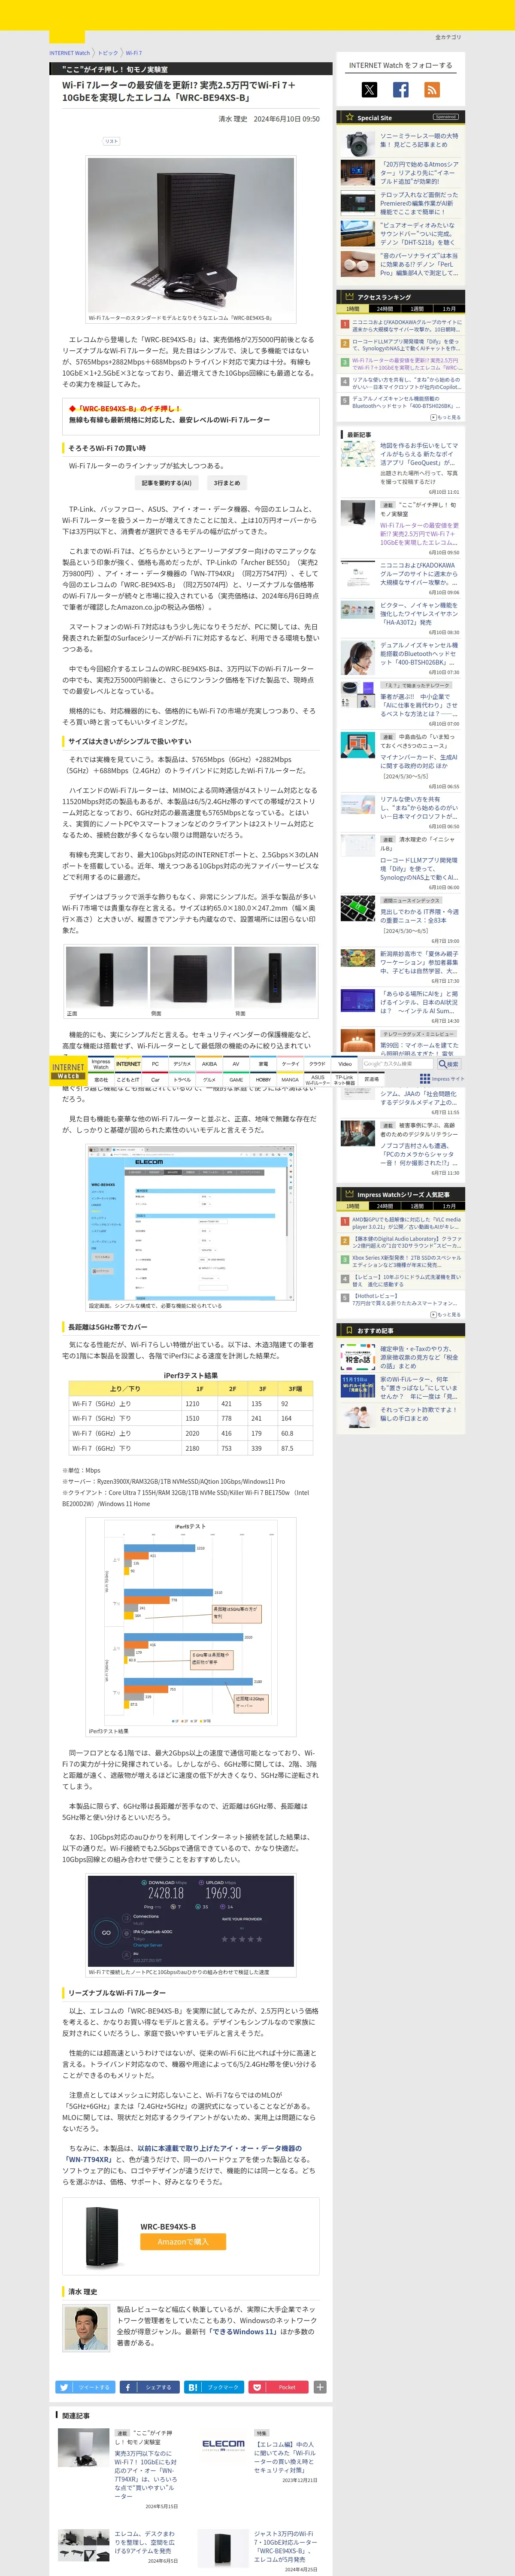Click the リスト button above main photo
Viewport: 515px width, 2576px height.
coord(111,141)
